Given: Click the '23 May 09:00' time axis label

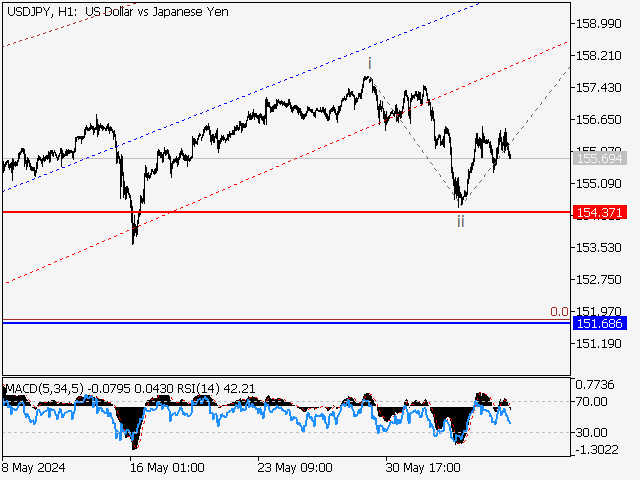Looking at the screenshot, I should coord(295,467).
